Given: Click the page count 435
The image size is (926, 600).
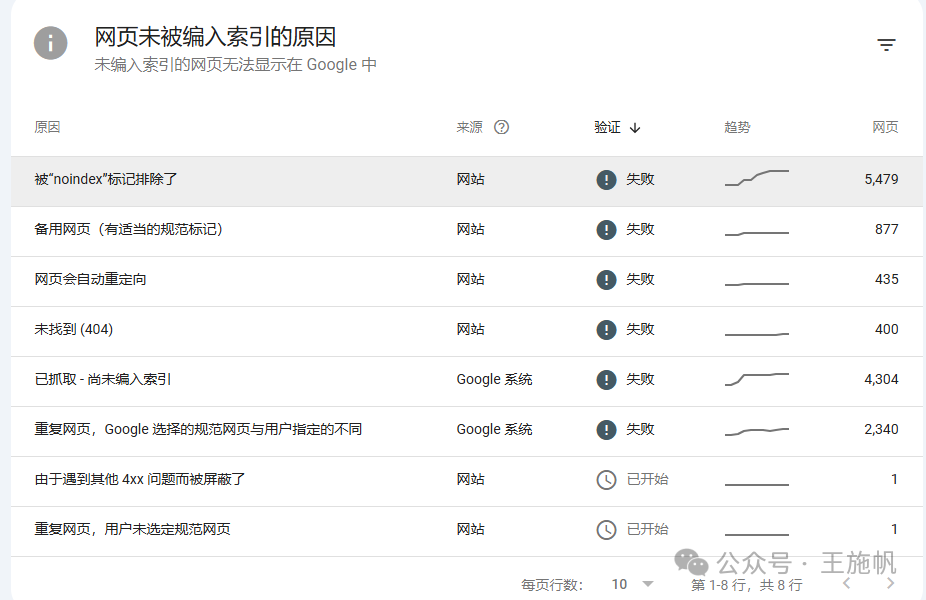Looking at the screenshot, I should 886,279.
